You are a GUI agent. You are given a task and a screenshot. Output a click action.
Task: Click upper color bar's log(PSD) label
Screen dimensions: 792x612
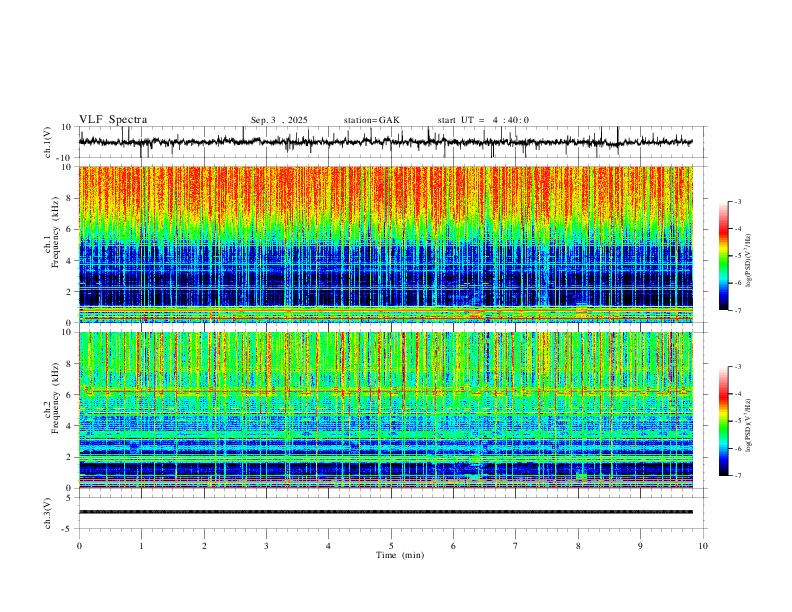point(749,261)
